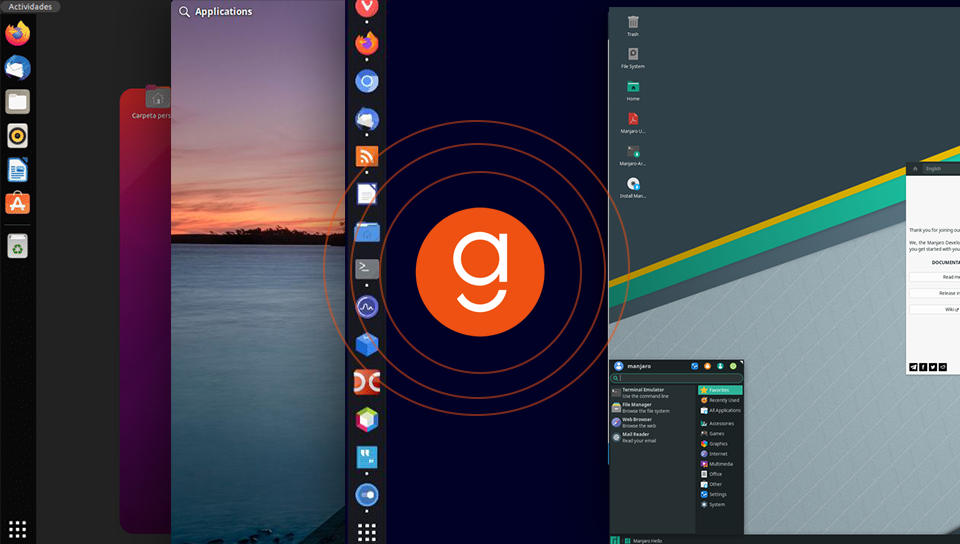Image resolution: width=960 pixels, height=544 pixels.
Task: Open Vivaldi in the center dock
Action: pyautogui.click(x=367, y=7)
